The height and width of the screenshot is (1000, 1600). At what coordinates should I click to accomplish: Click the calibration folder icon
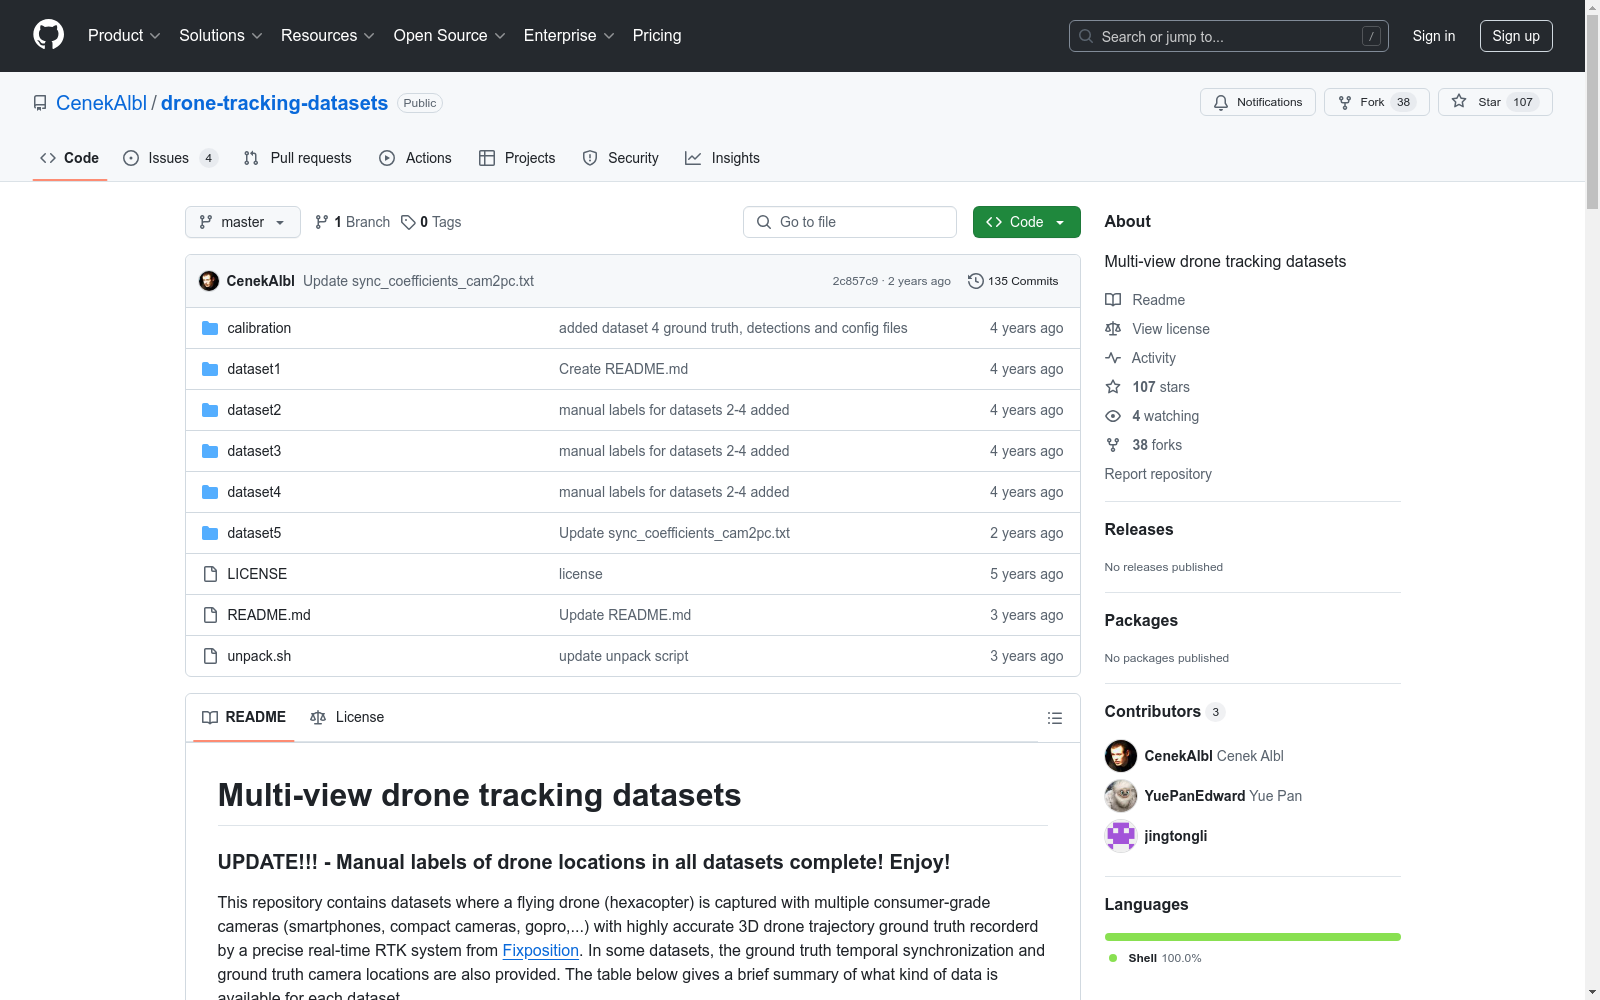[x=210, y=328]
